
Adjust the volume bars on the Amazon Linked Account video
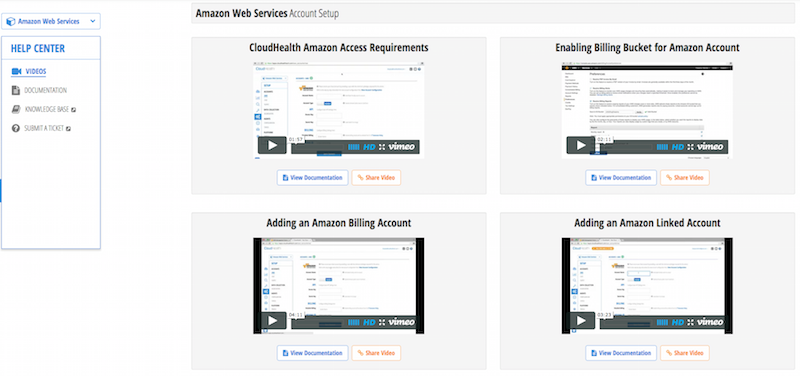pos(663,322)
